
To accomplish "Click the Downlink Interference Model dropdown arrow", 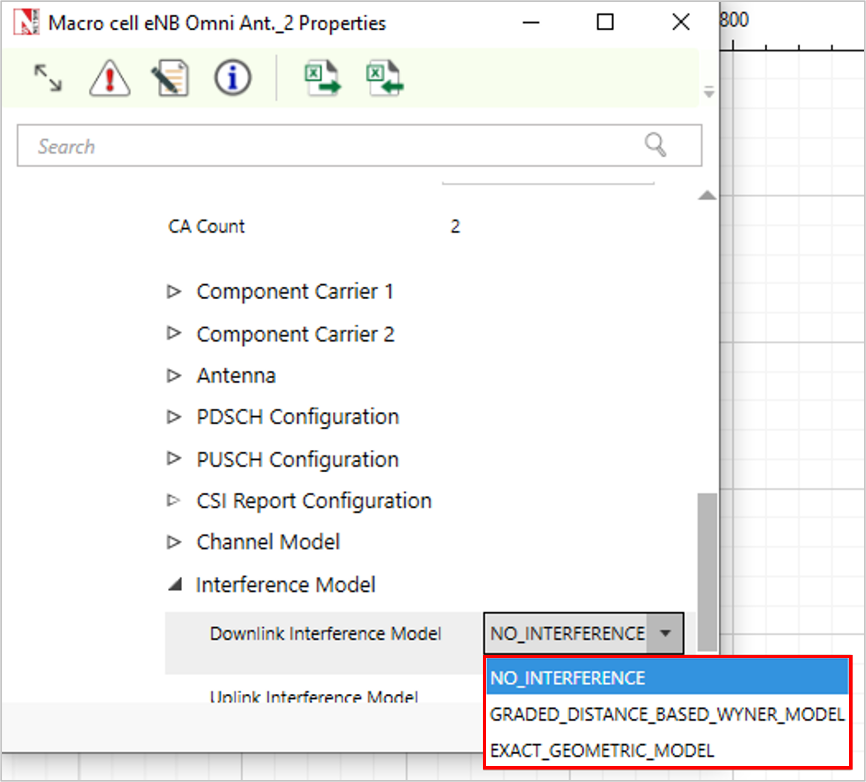I will (x=665, y=634).
